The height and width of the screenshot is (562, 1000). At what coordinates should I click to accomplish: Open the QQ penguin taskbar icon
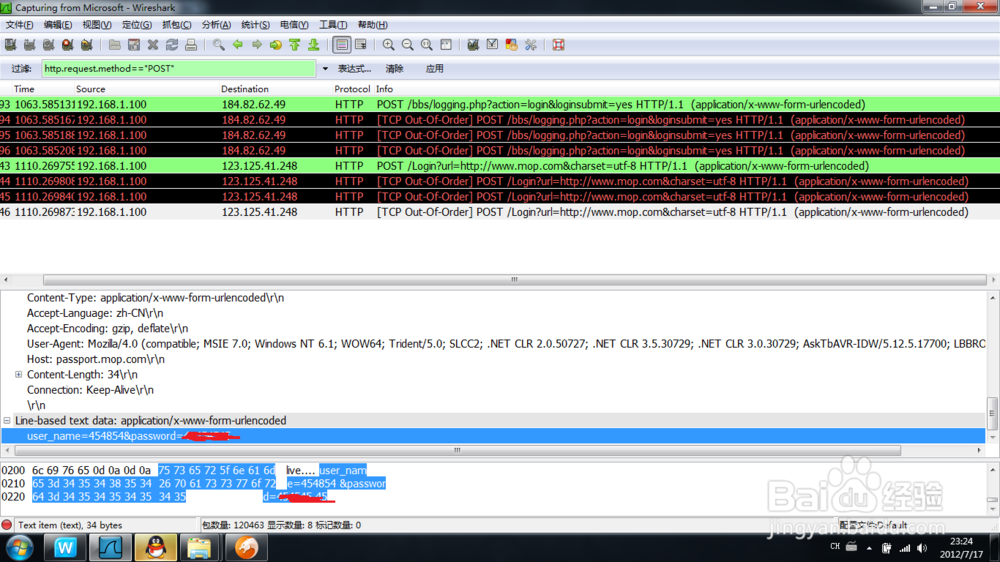[x=155, y=548]
